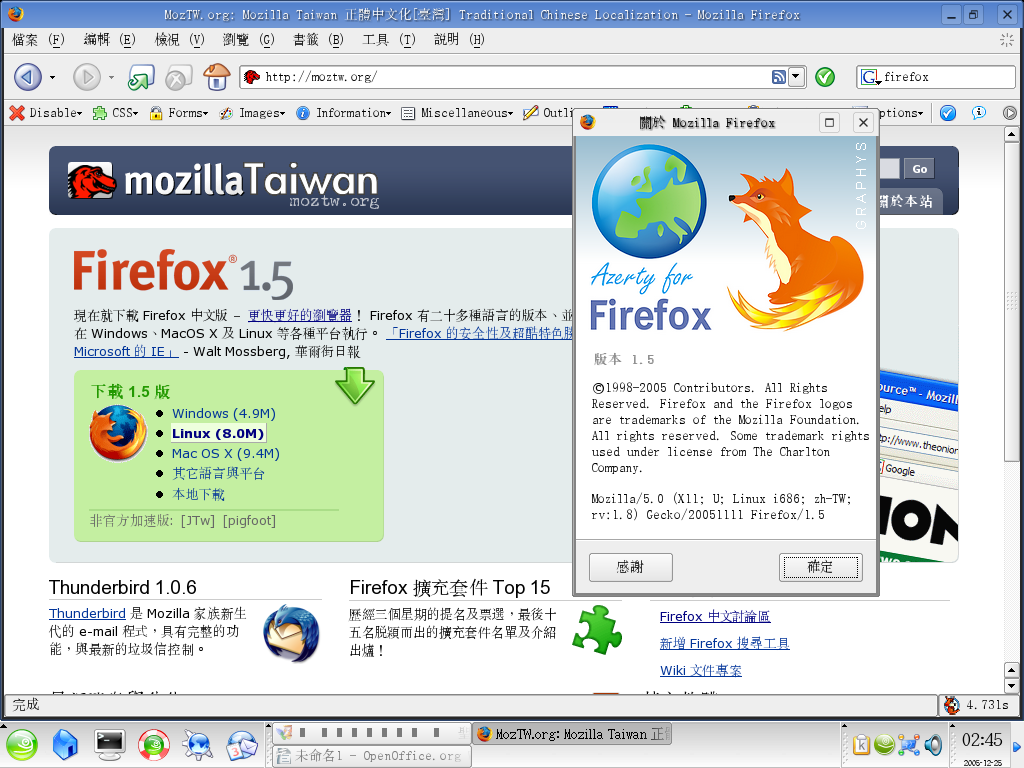Open the Disable dropdown in developer toolbar
The height and width of the screenshot is (768, 1024).
(46, 113)
